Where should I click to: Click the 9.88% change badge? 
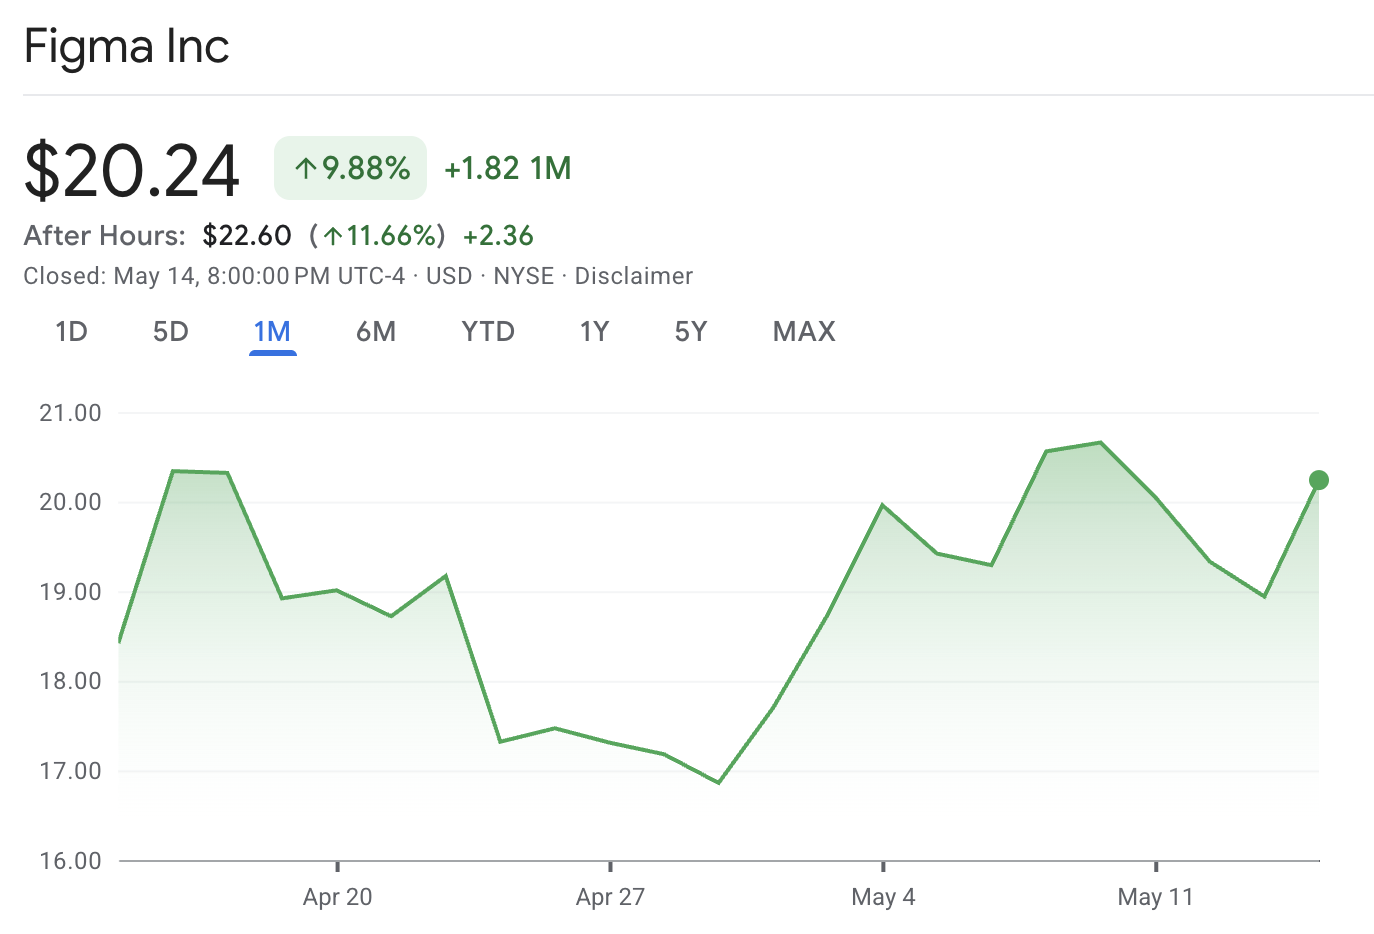pos(351,168)
